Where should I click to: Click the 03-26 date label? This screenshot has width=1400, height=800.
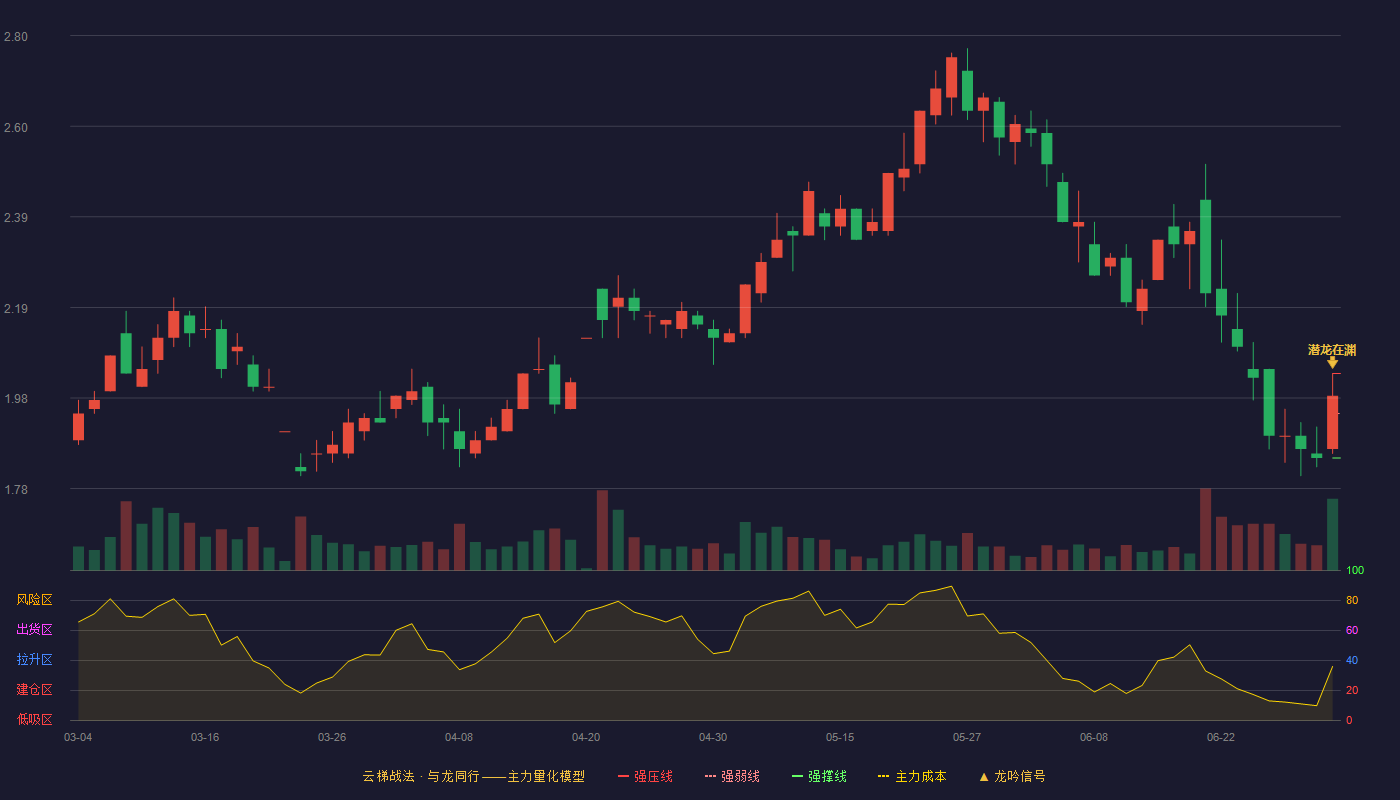pyautogui.click(x=332, y=737)
